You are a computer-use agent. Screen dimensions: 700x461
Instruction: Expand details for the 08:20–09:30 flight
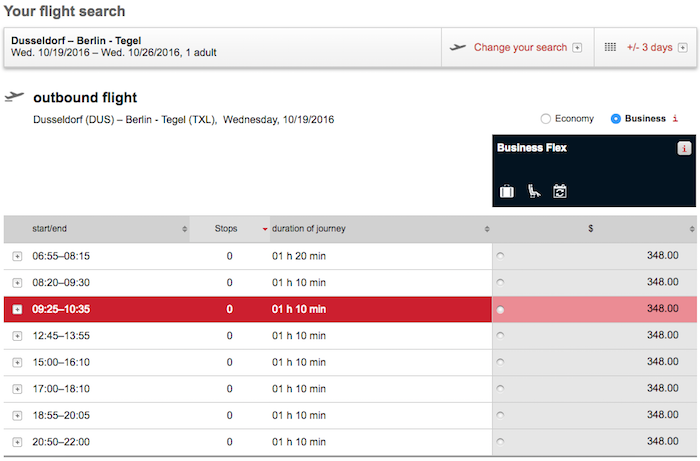17,282
